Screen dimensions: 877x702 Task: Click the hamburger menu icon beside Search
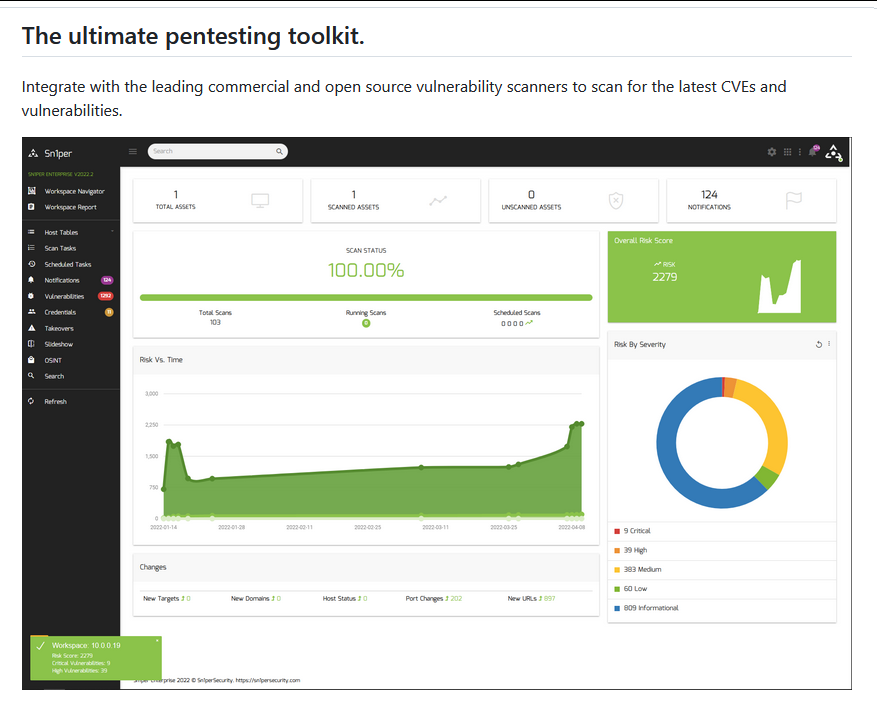point(133,151)
